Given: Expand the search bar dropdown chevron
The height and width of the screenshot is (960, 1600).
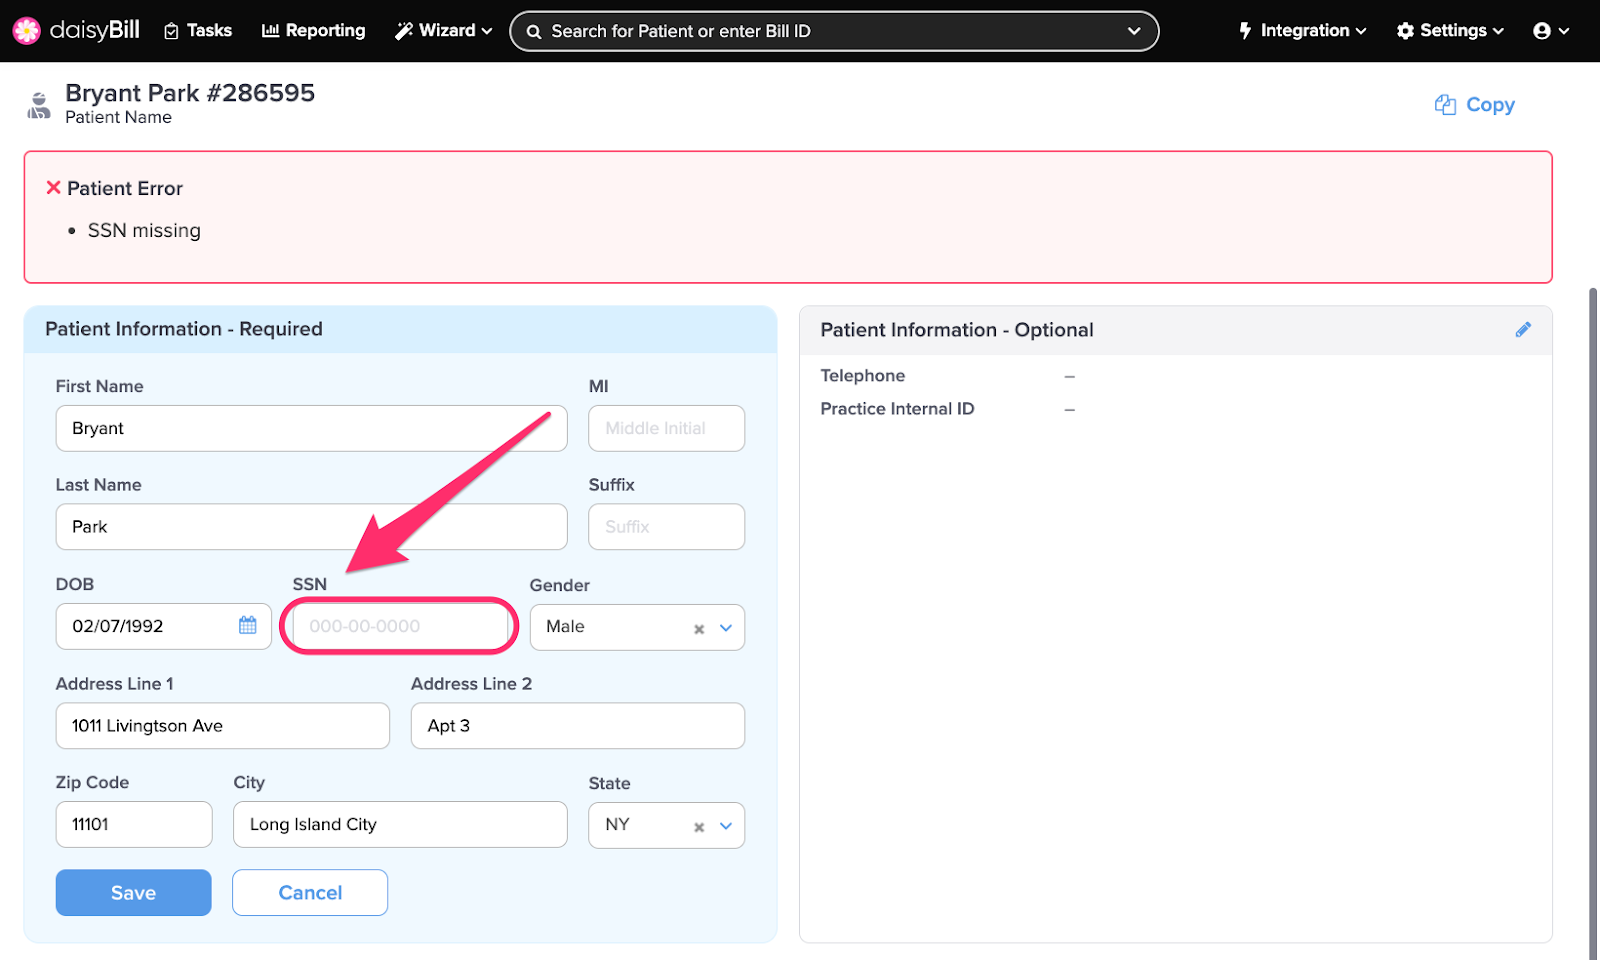Looking at the screenshot, I should pyautogui.click(x=1135, y=31).
